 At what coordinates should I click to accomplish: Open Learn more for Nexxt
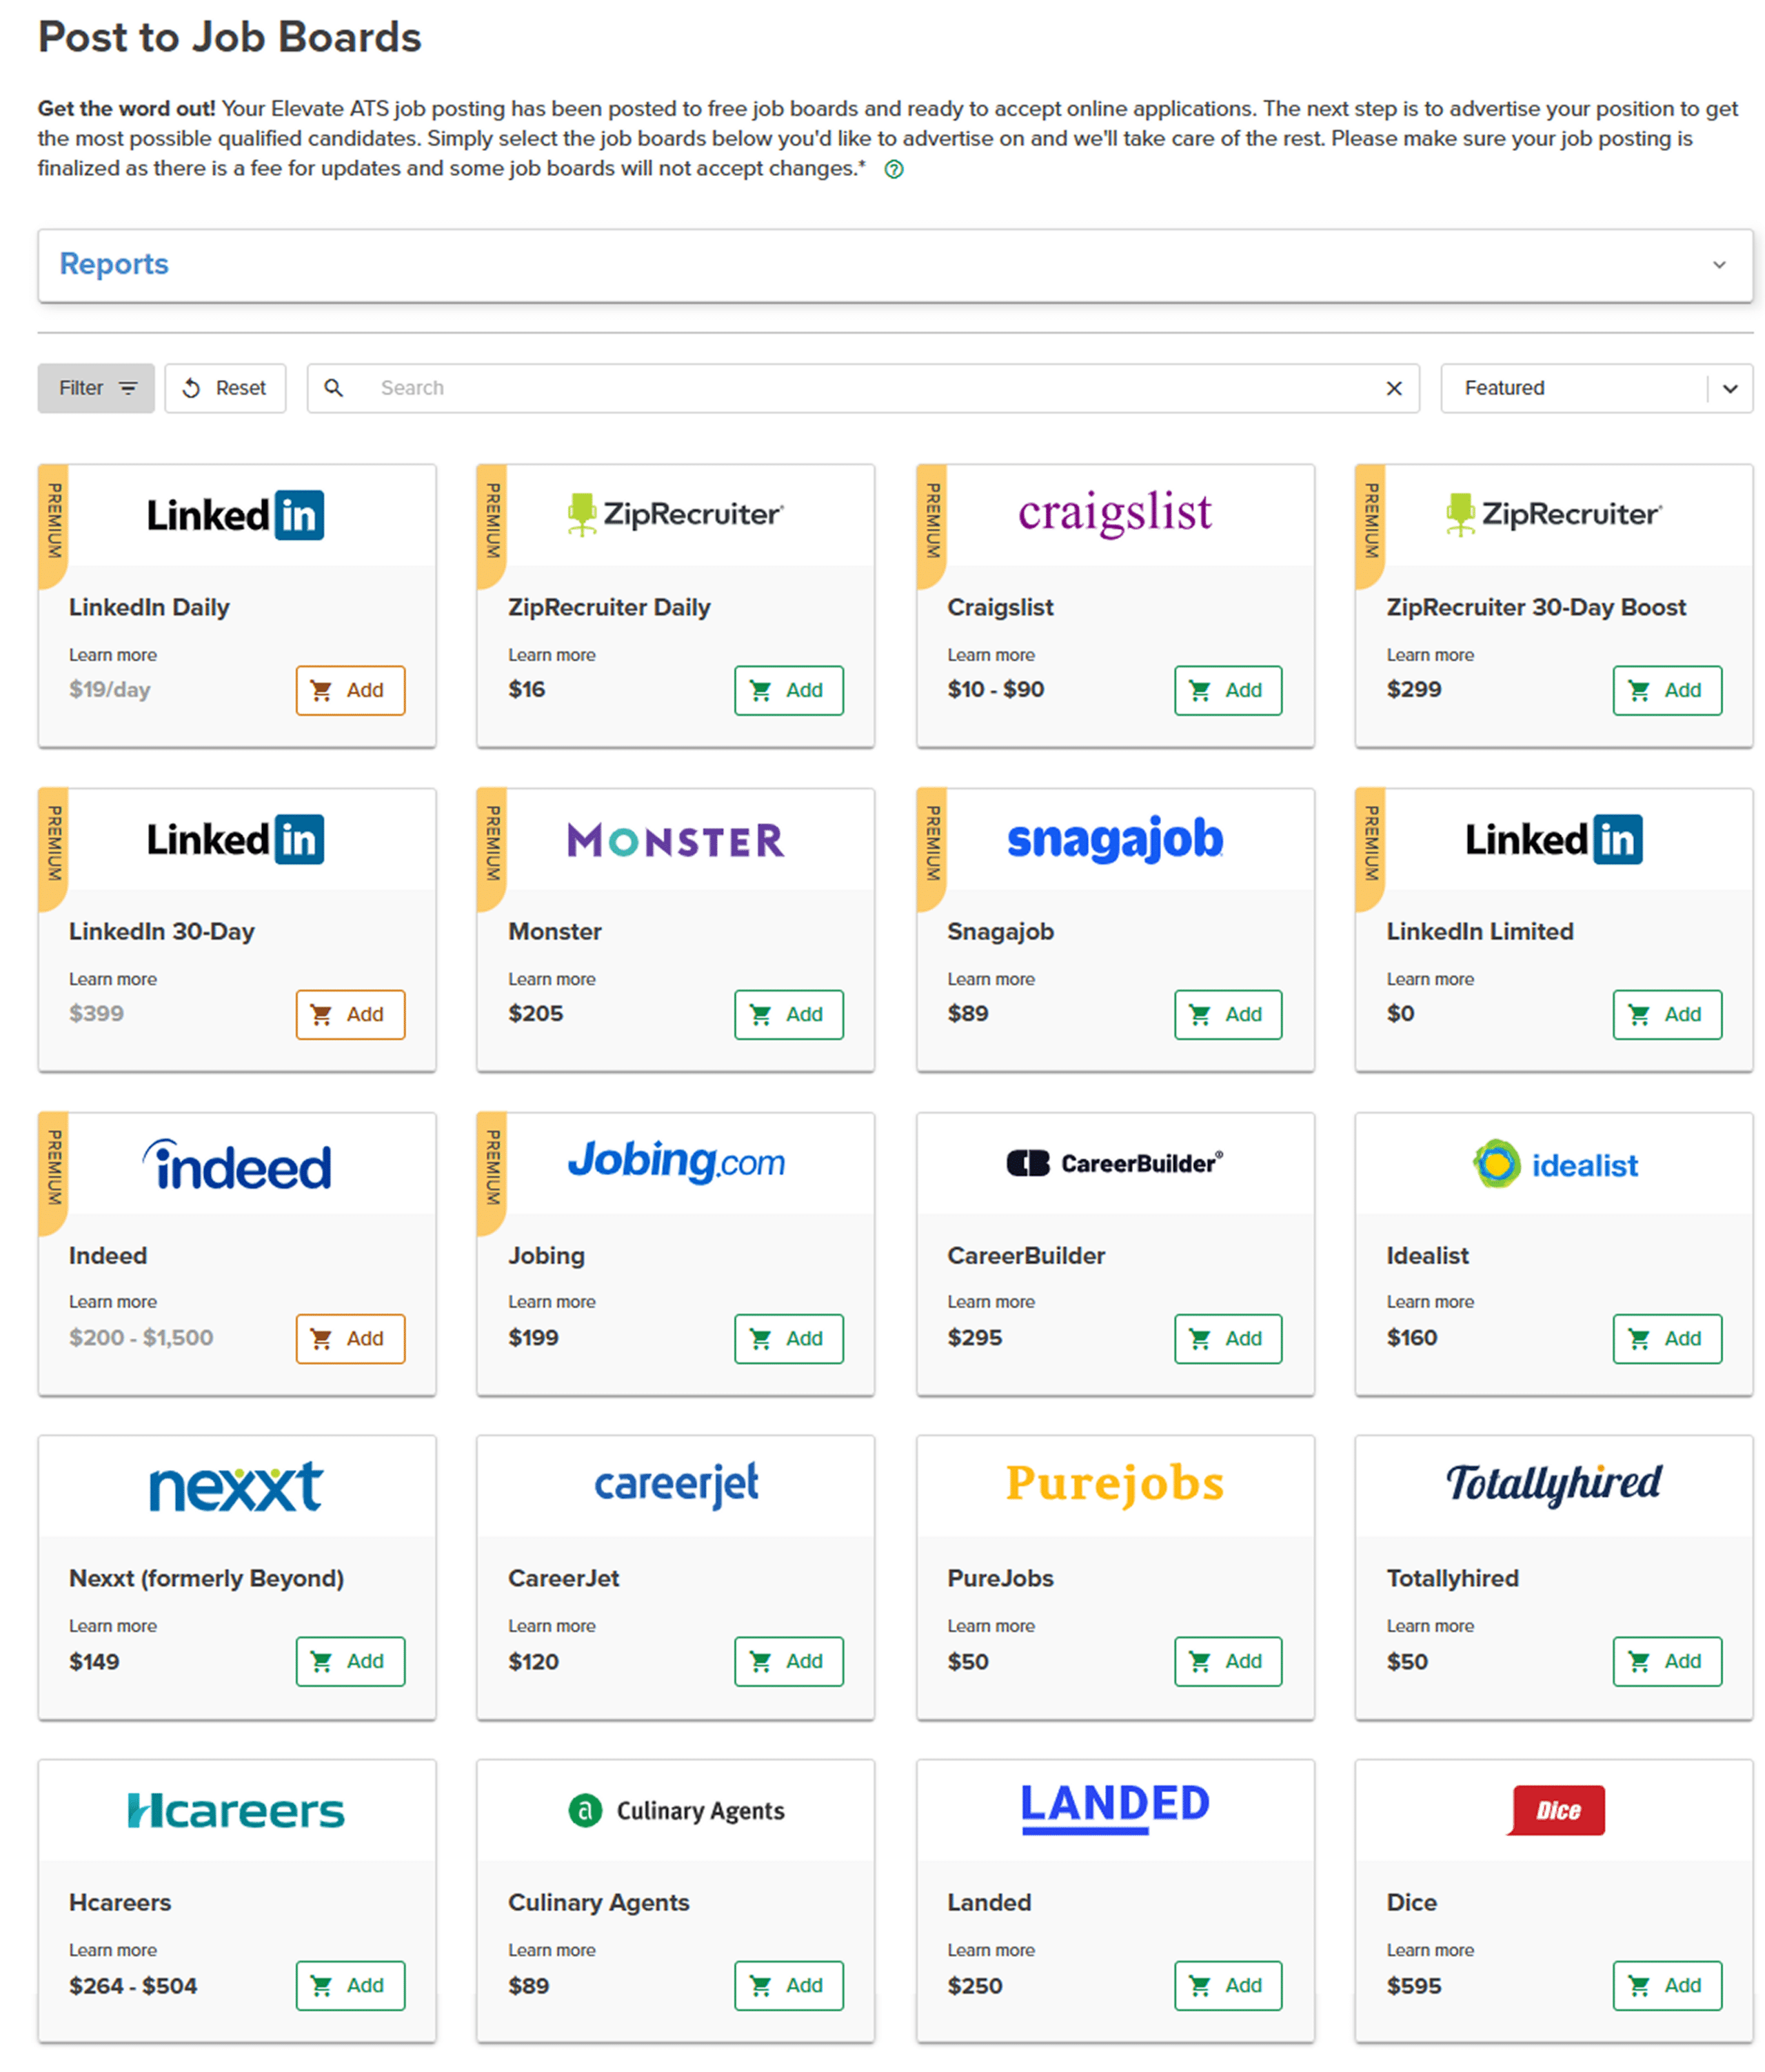112,1626
